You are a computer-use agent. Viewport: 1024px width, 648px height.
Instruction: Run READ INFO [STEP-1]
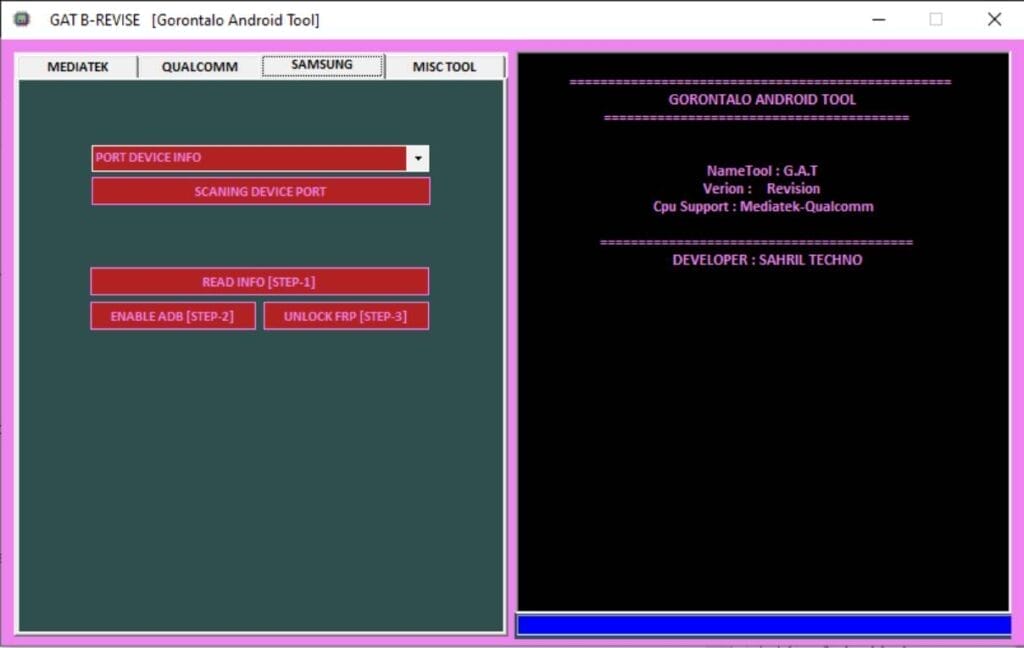pyautogui.click(x=260, y=281)
